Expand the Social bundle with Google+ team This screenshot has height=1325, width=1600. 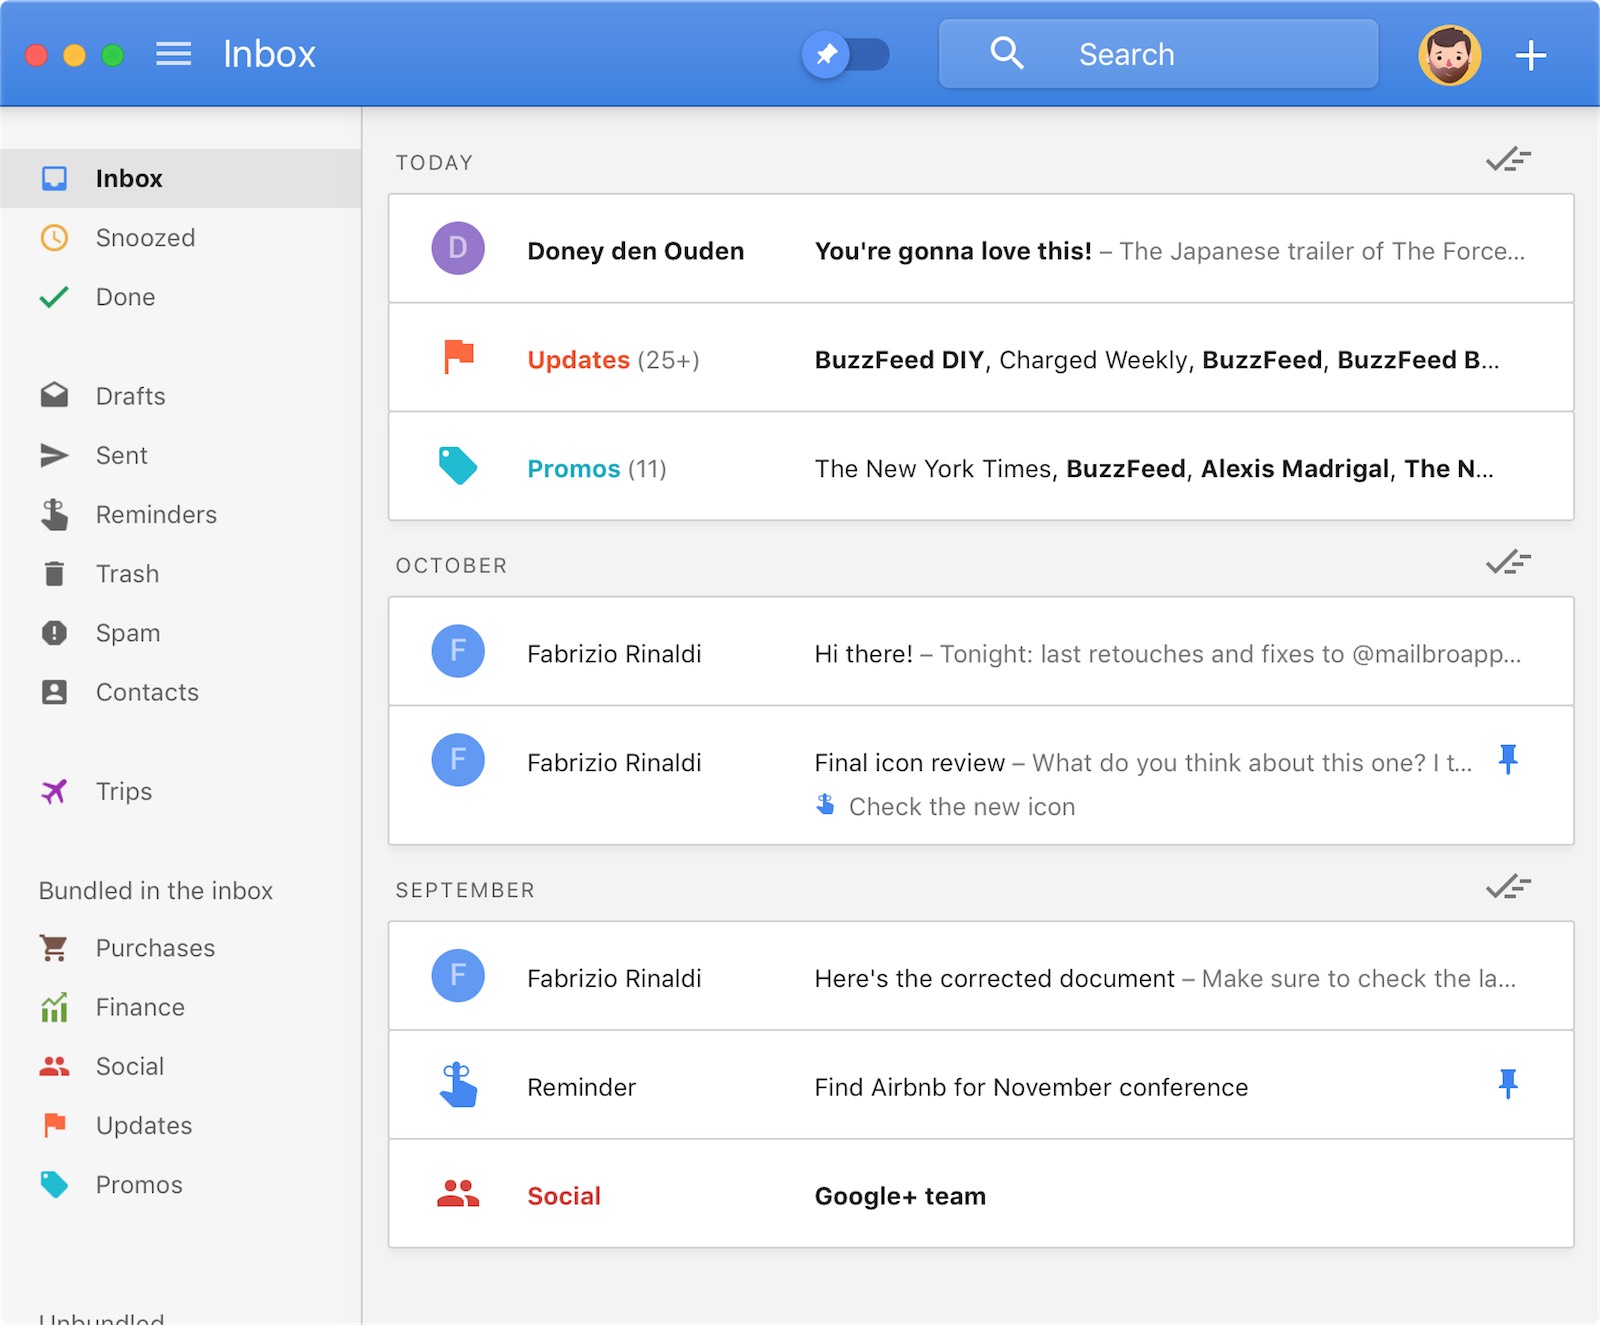point(981,1194)
